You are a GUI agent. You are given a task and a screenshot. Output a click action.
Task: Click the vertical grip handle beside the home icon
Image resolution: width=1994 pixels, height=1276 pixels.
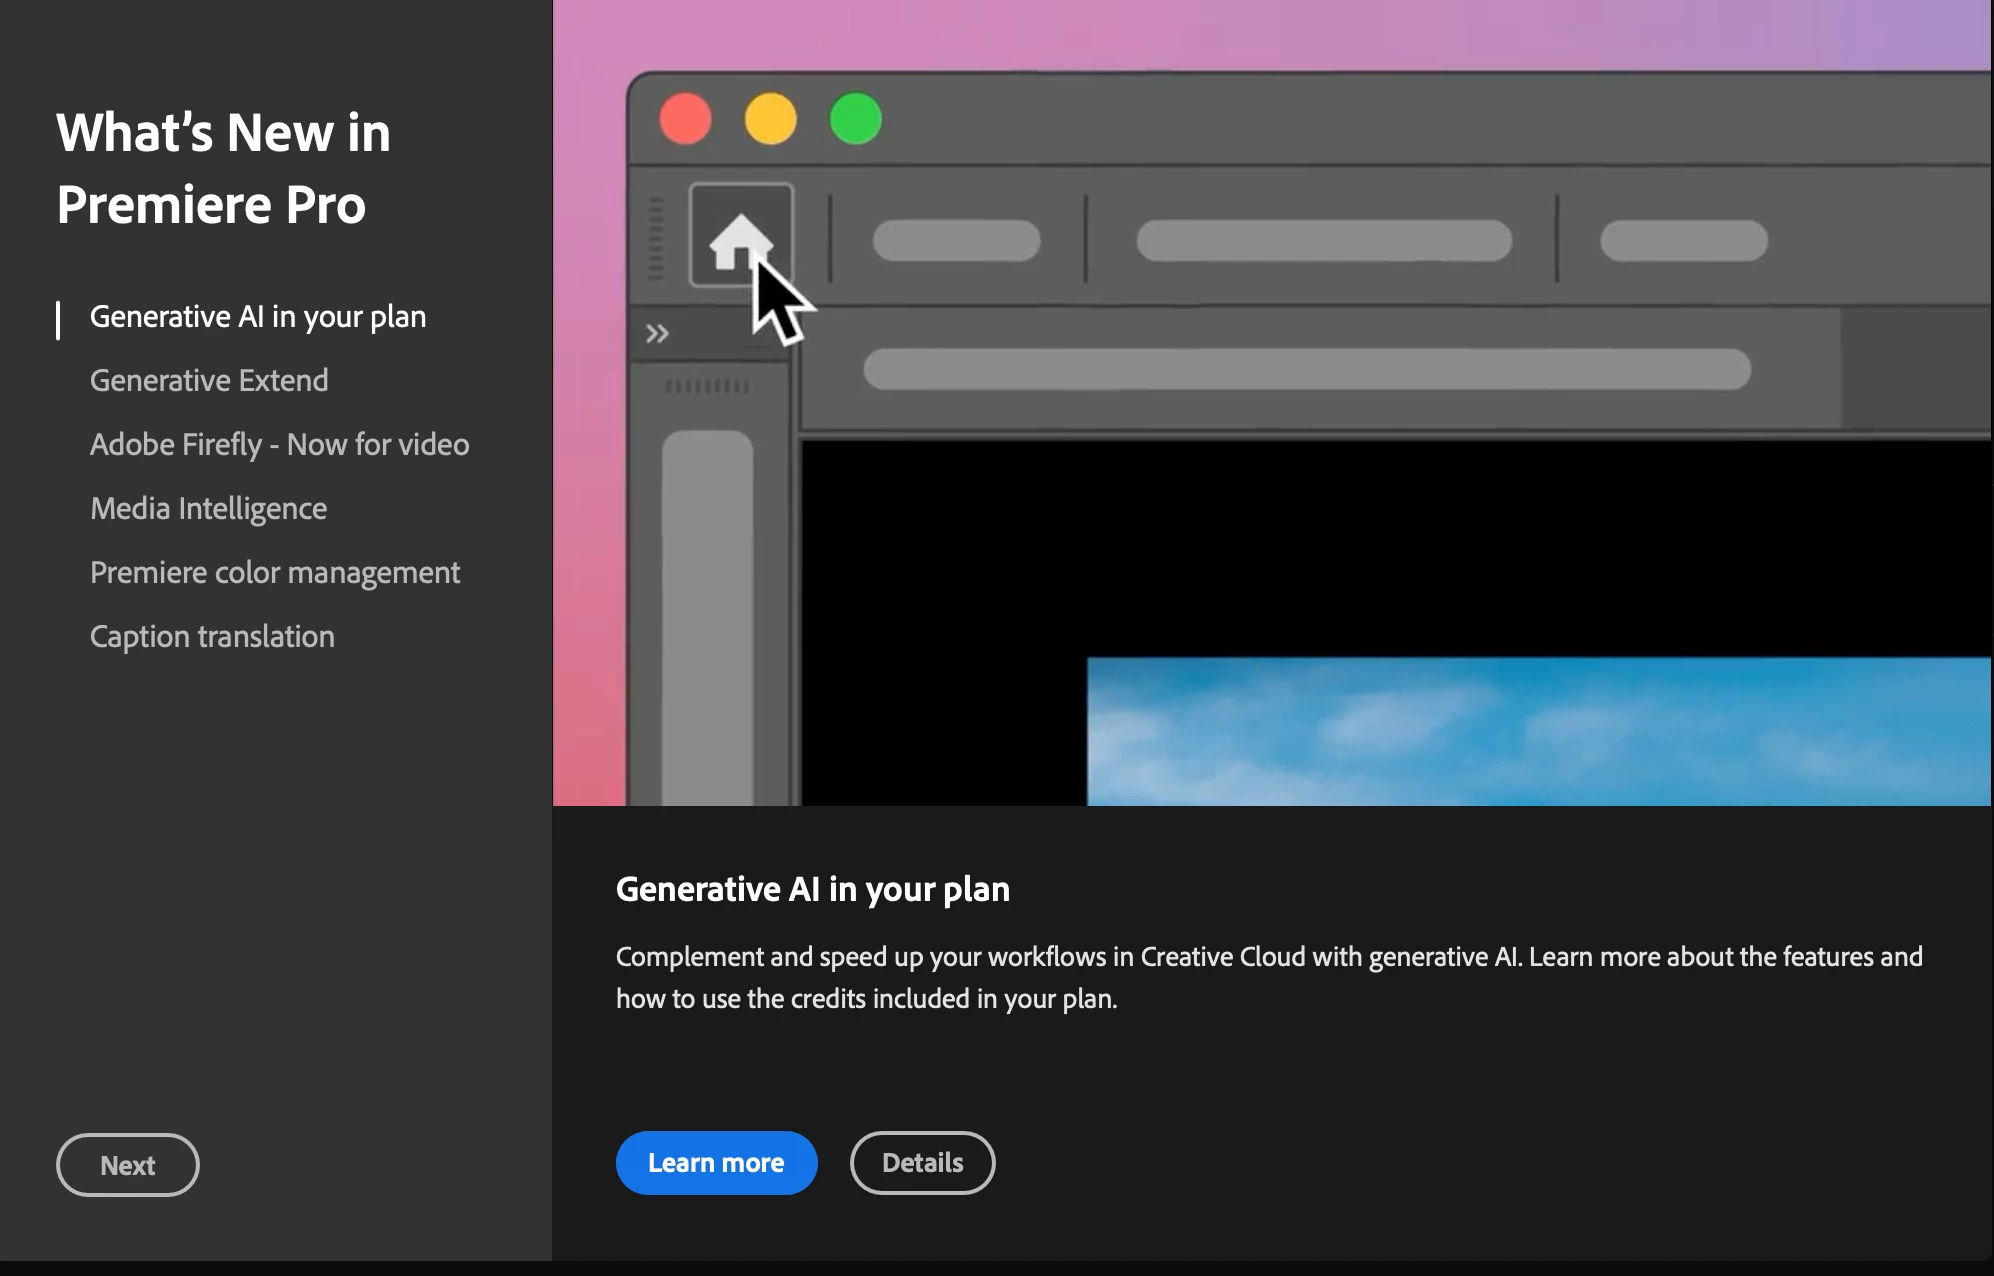pyautogui.click(x=656, y=238)
